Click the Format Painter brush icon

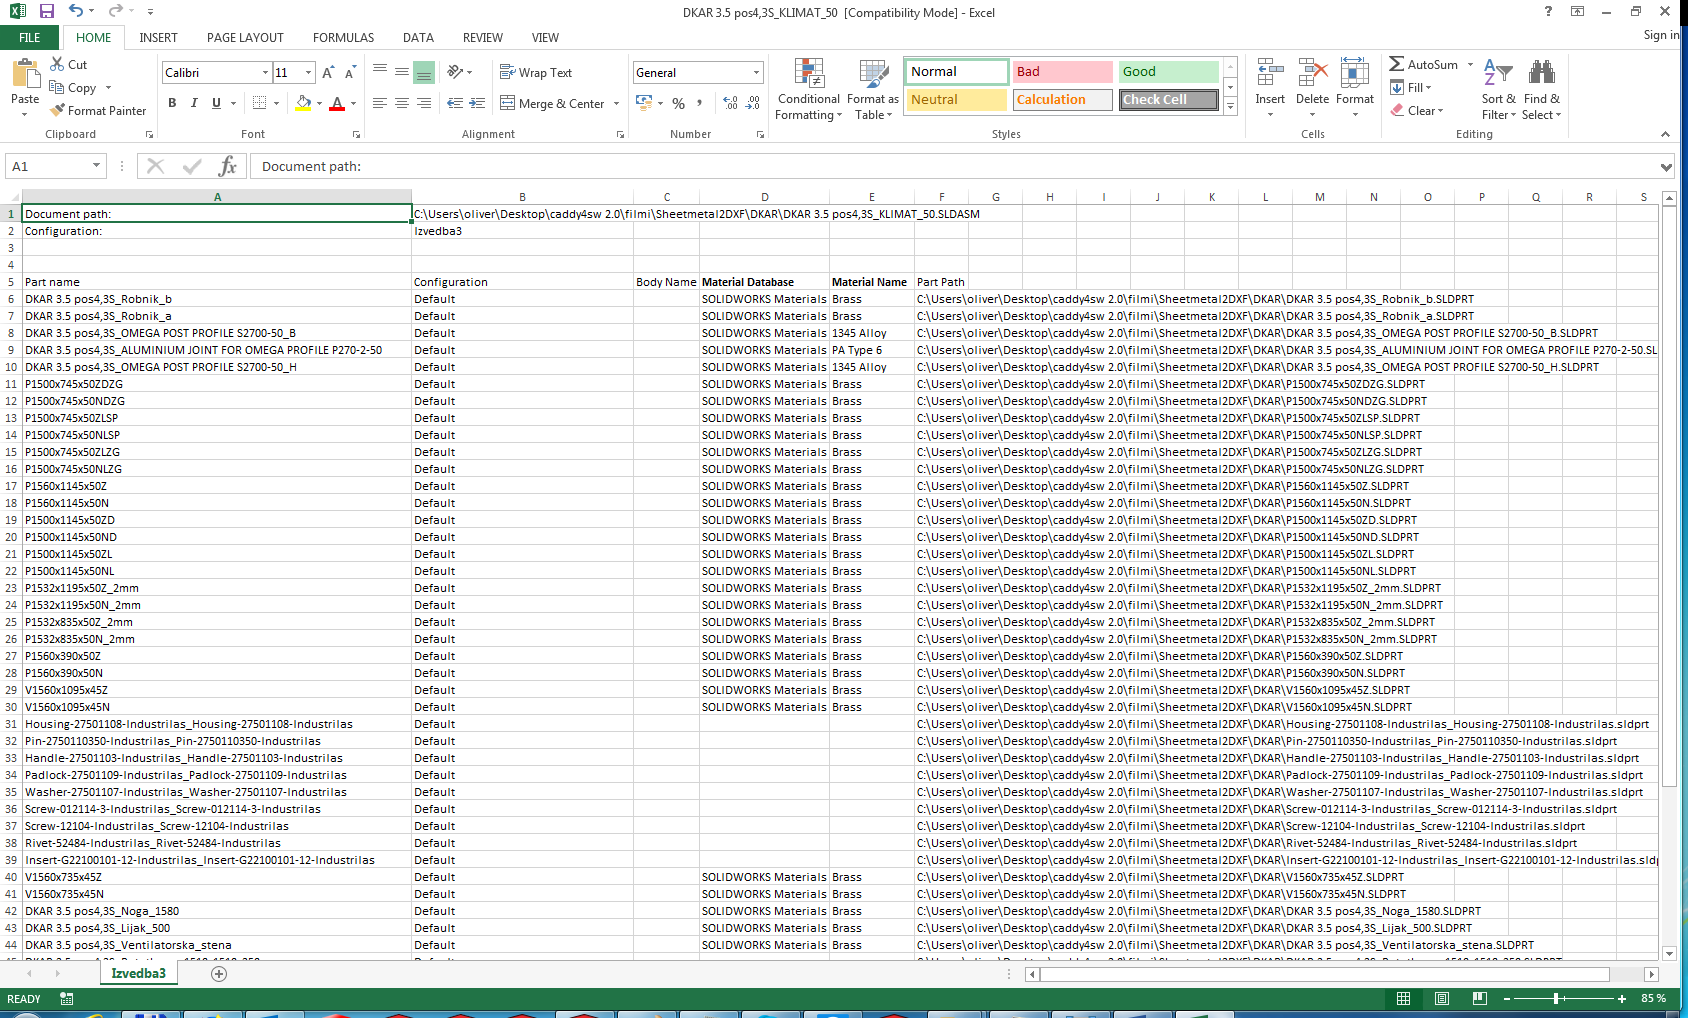[58, 111]
